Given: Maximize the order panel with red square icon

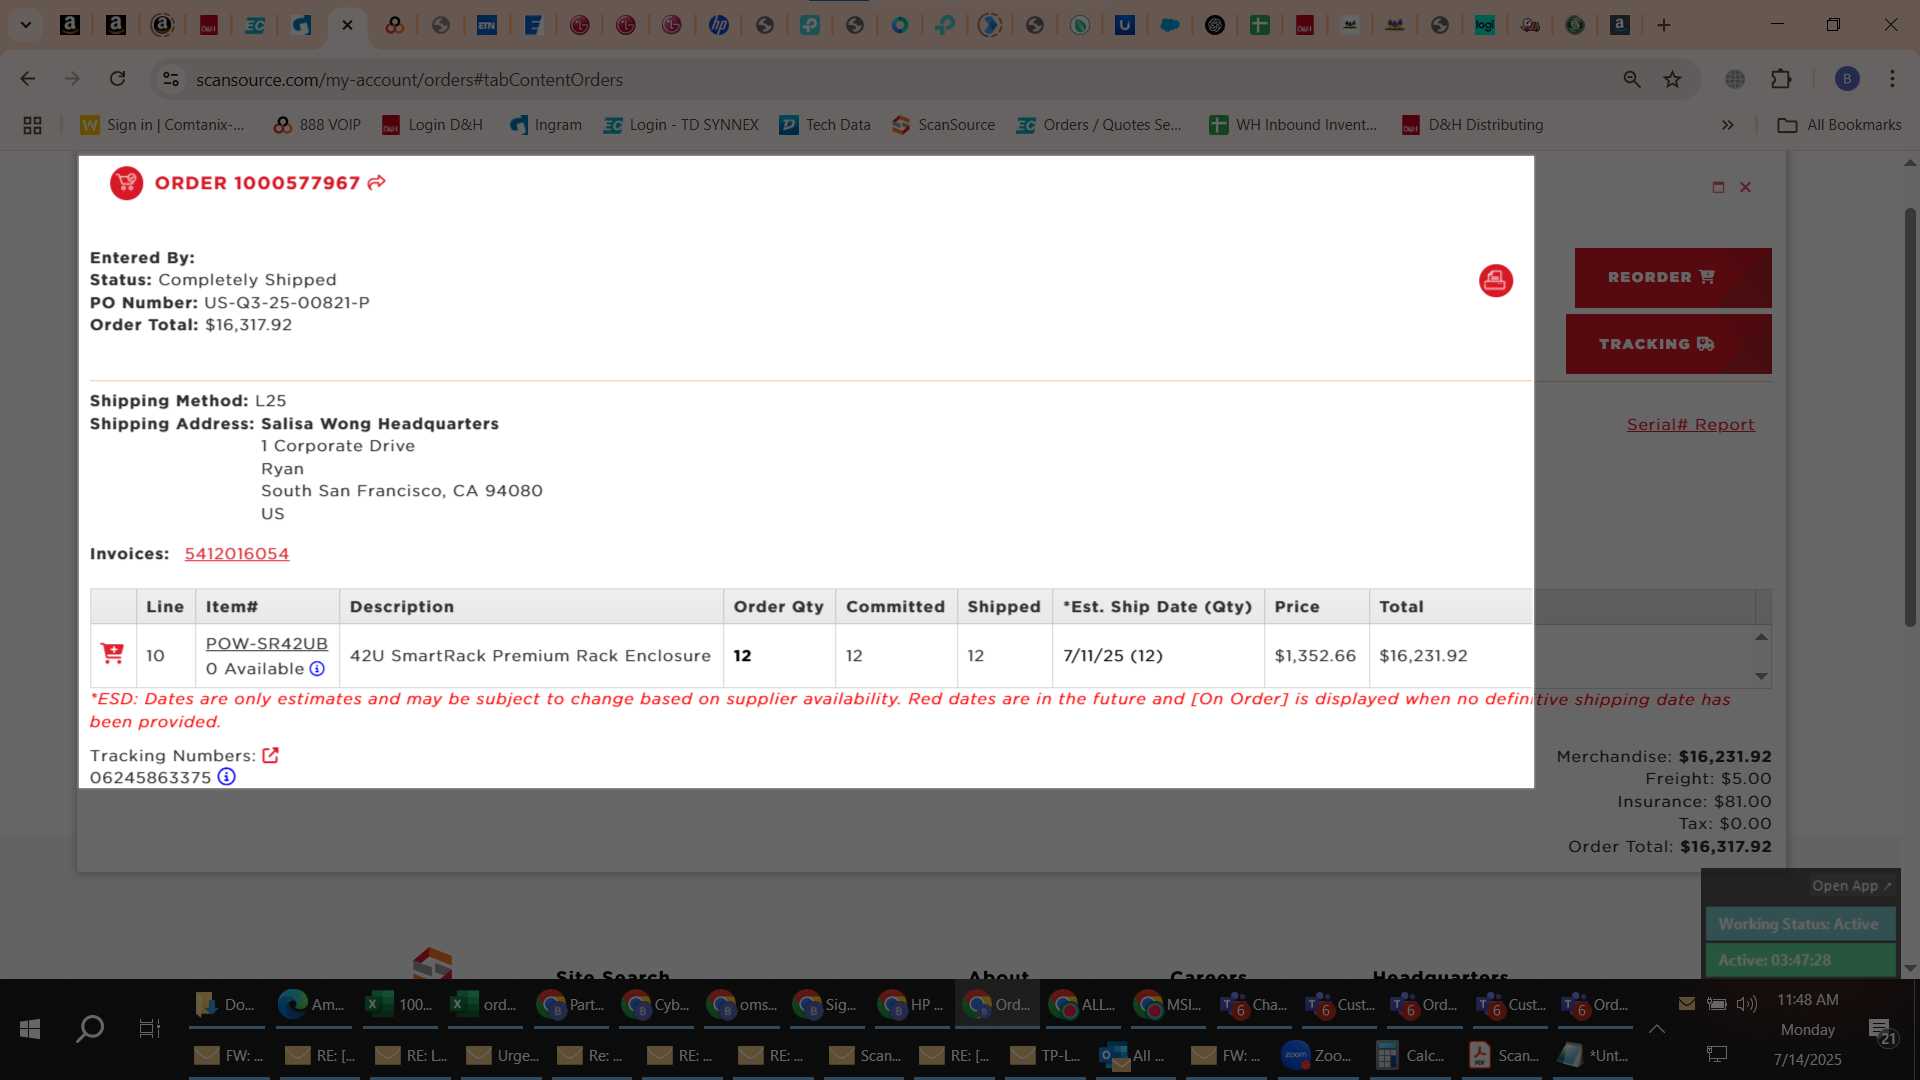Looking at the screenshot, I should click(x=1718, y=187).
